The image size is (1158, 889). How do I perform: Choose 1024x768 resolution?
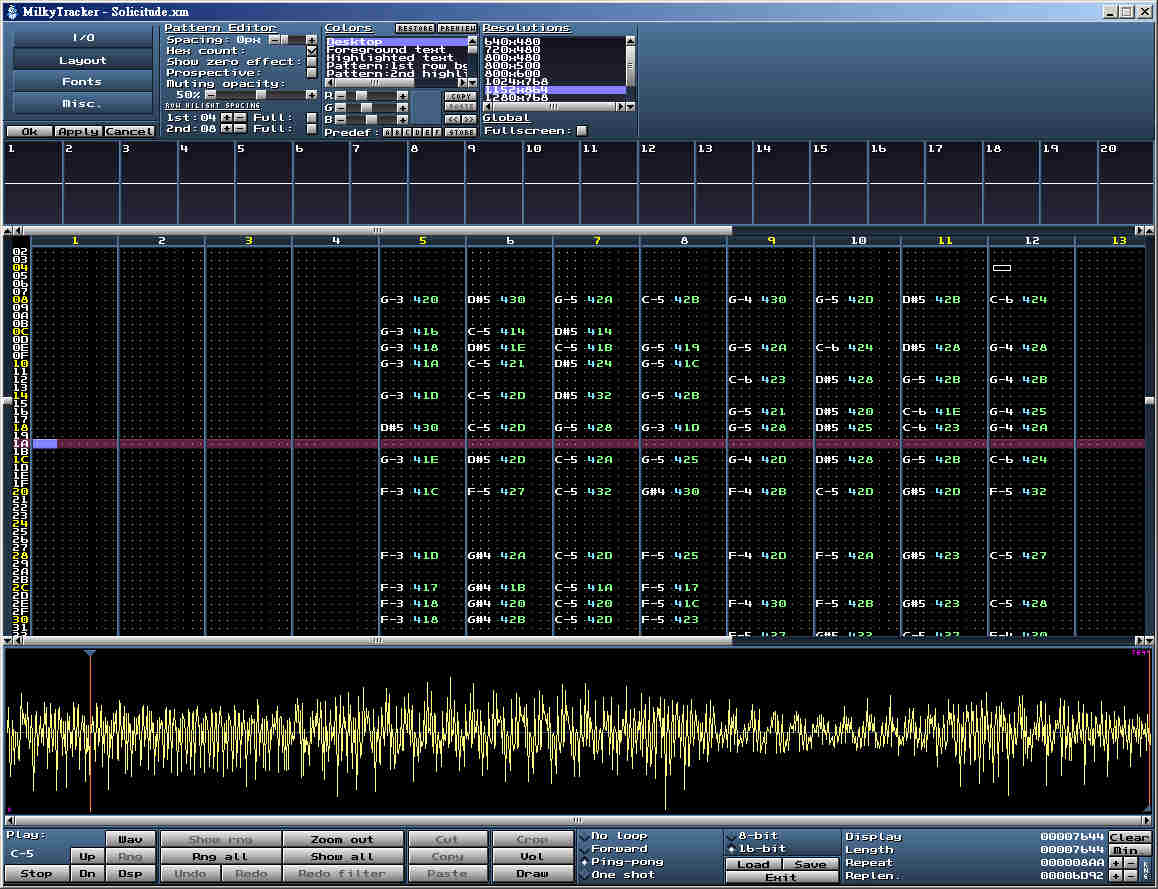555,81
